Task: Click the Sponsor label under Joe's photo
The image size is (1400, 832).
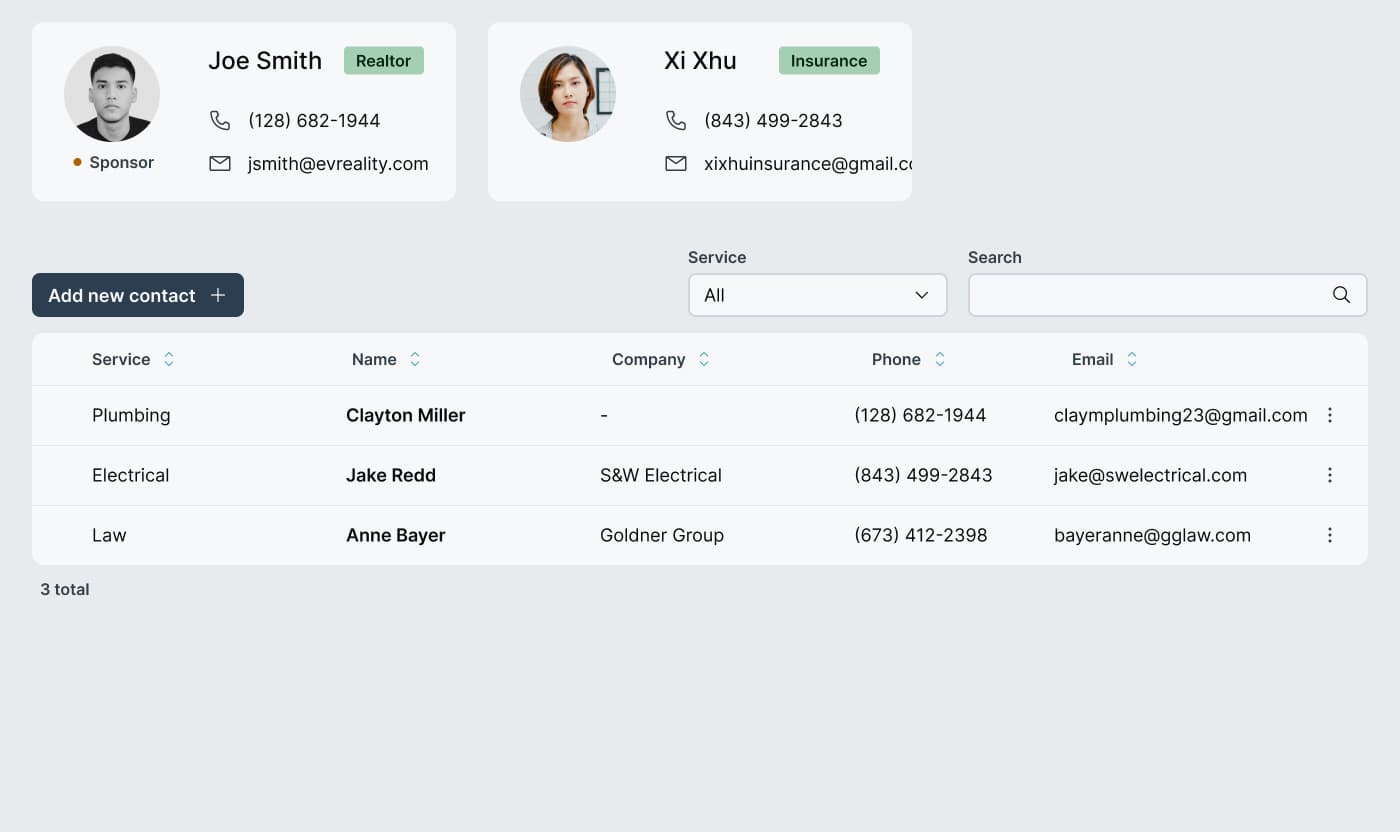Action: coord(121,162)
